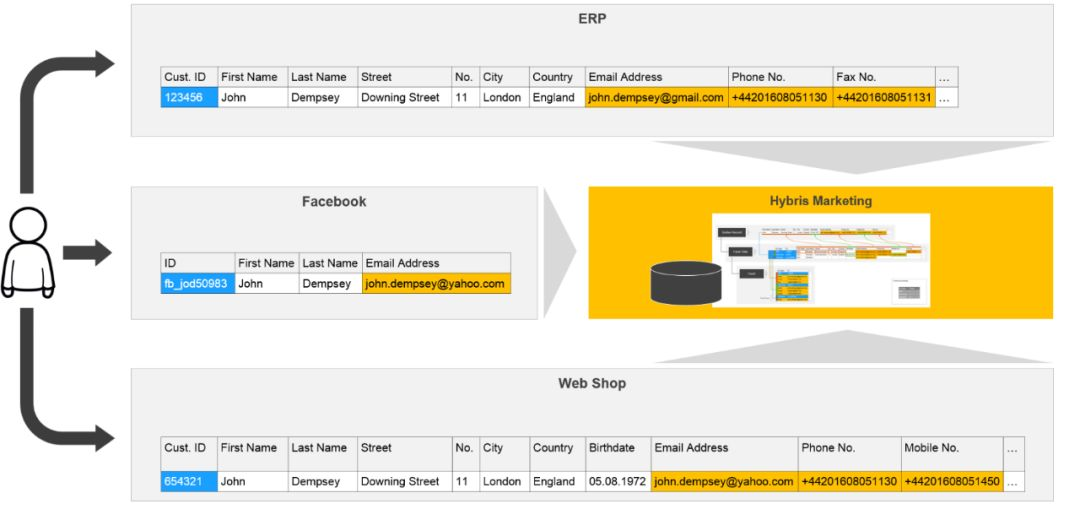This screenshot has width=1080, height=520.
Task: Click ERP "Last Name" header
Action: coord(322,77)
